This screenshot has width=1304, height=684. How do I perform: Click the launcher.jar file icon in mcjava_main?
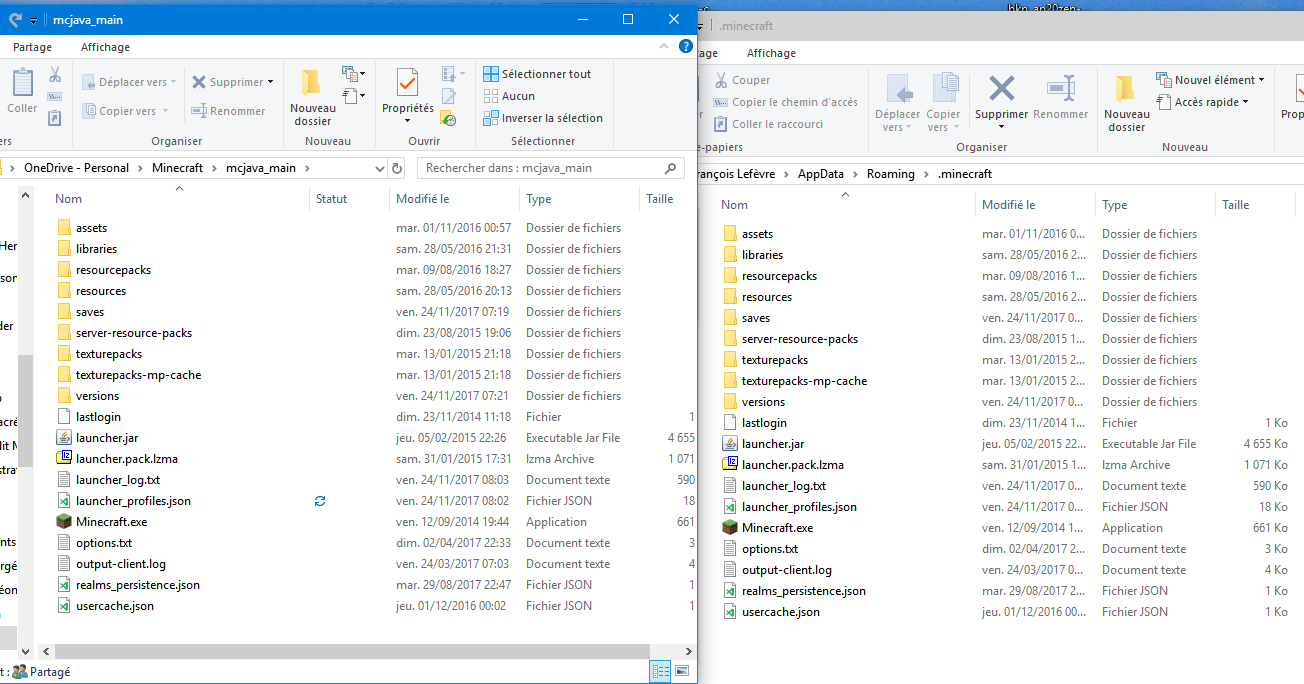64,438
